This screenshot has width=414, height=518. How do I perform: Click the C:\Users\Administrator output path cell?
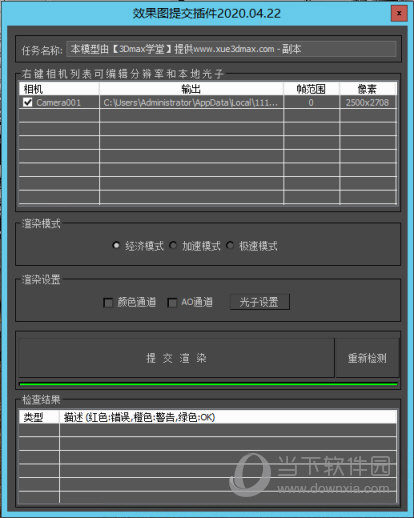tap(191, 103)
